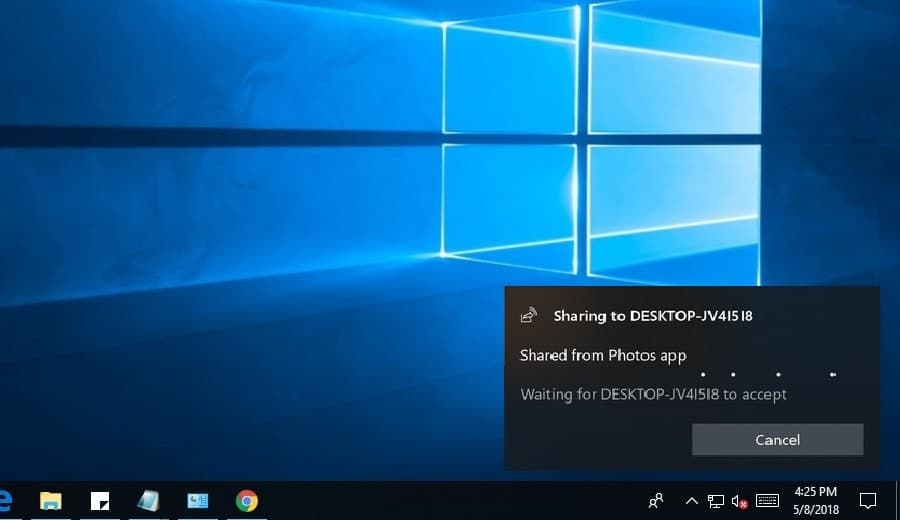Open Microsoft Edge from the taskbar
Viewport: 900px width, 520px height.
(x=5, y=501)
